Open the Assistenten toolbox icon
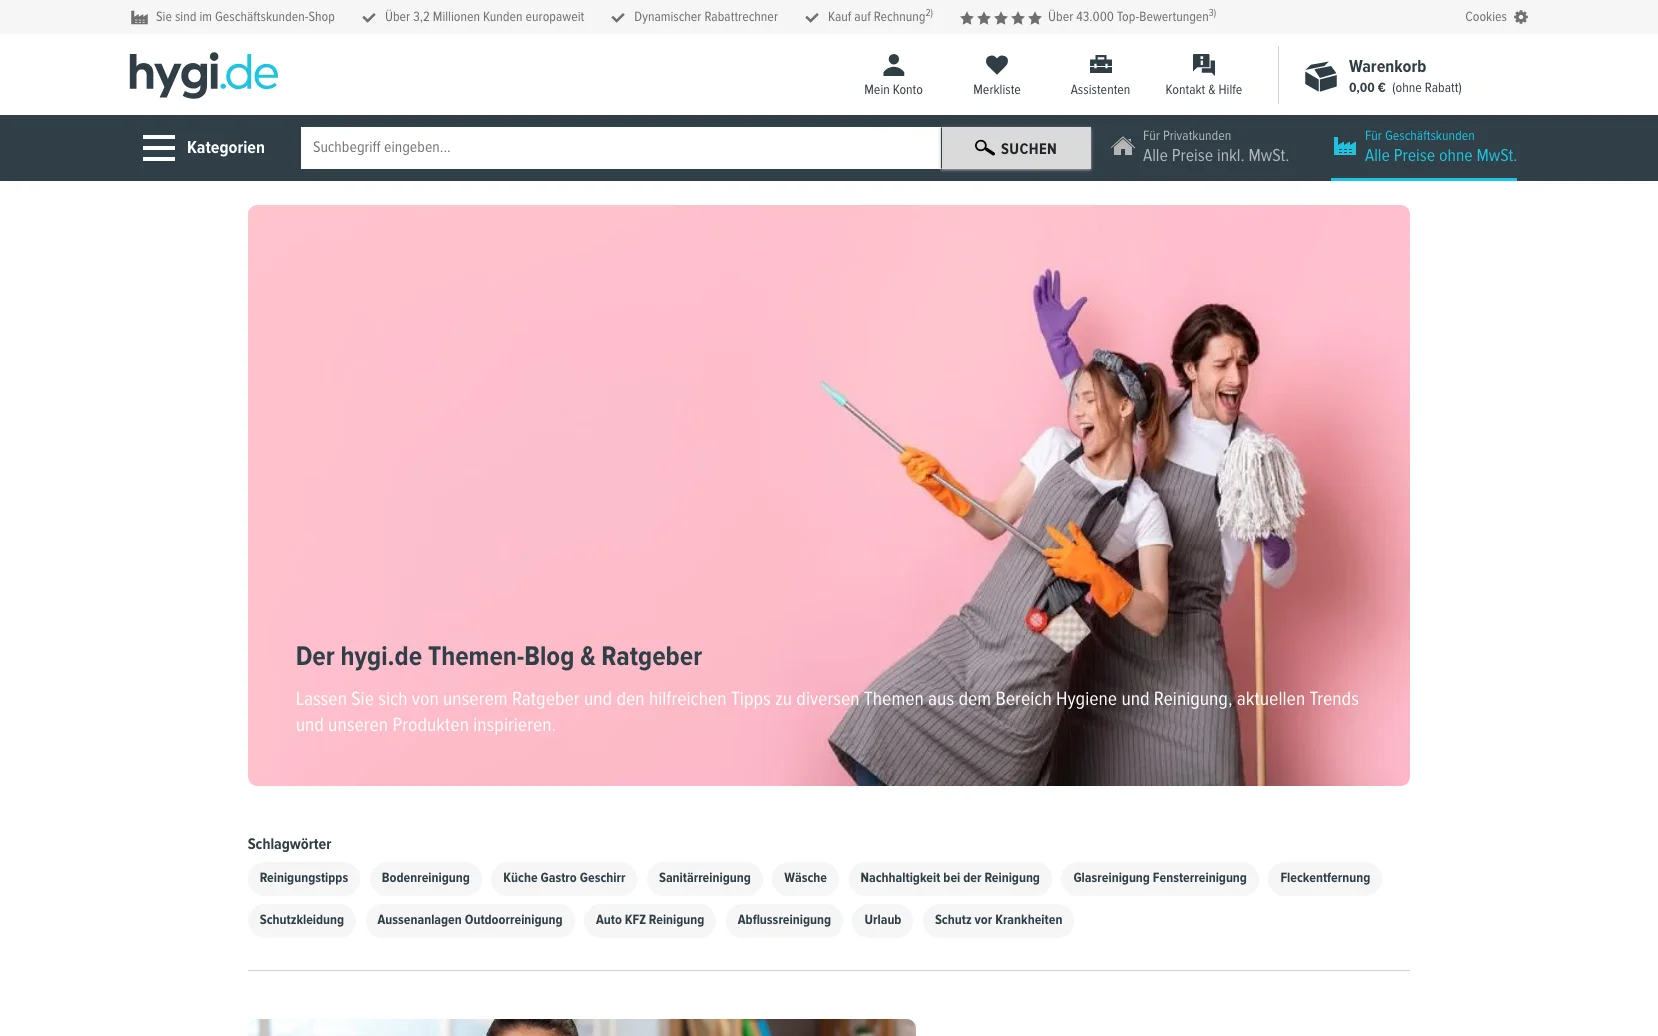Image resolution: width=1658 pixels, height=1036 pixels. pyautogui.click(x=1100, y=65)
